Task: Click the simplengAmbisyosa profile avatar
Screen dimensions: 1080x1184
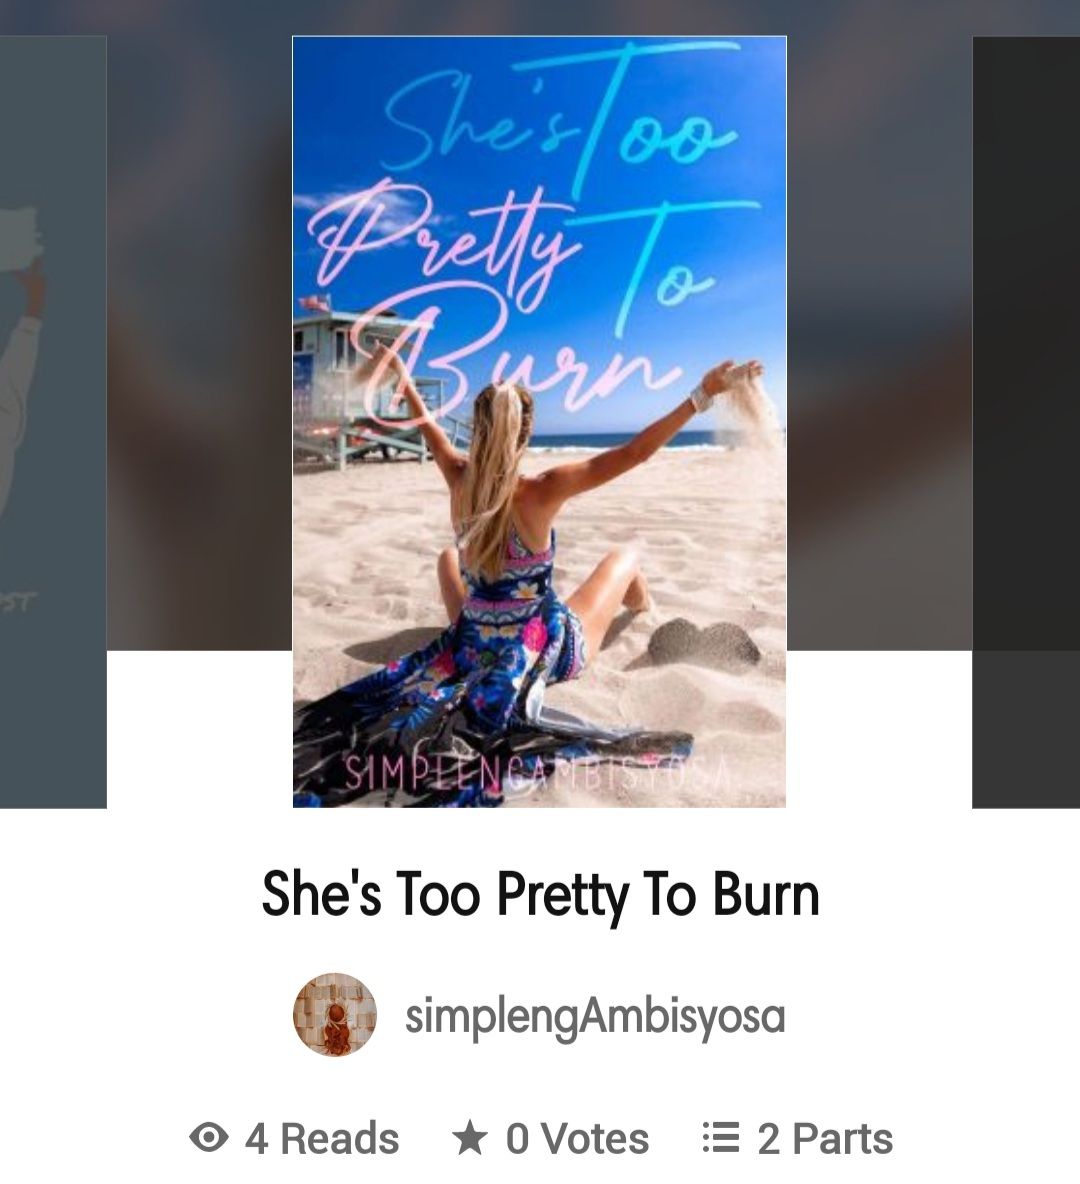Action: (335, 1014)
